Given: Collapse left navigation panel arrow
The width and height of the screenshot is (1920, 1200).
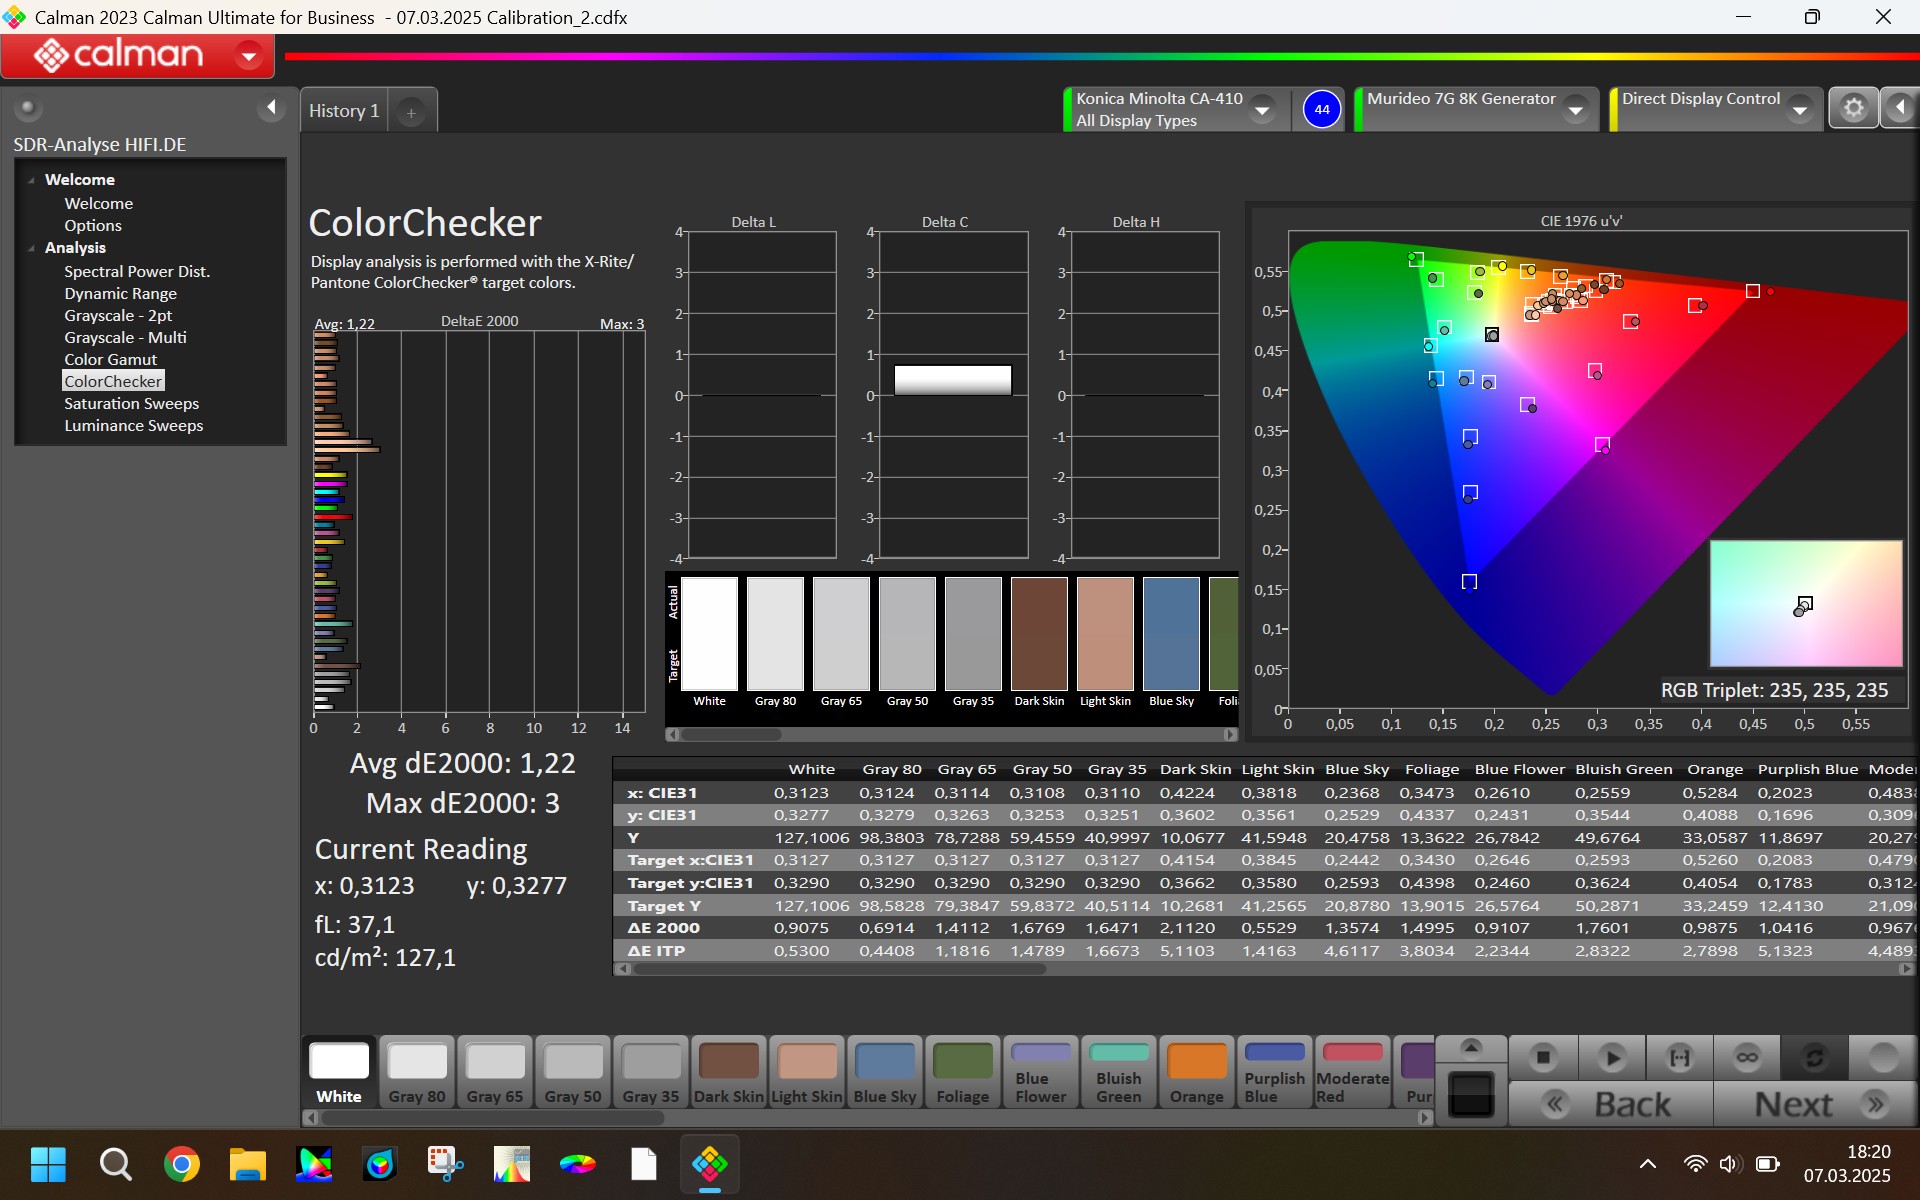Looking at the screenshot, I should coord(271,108).
